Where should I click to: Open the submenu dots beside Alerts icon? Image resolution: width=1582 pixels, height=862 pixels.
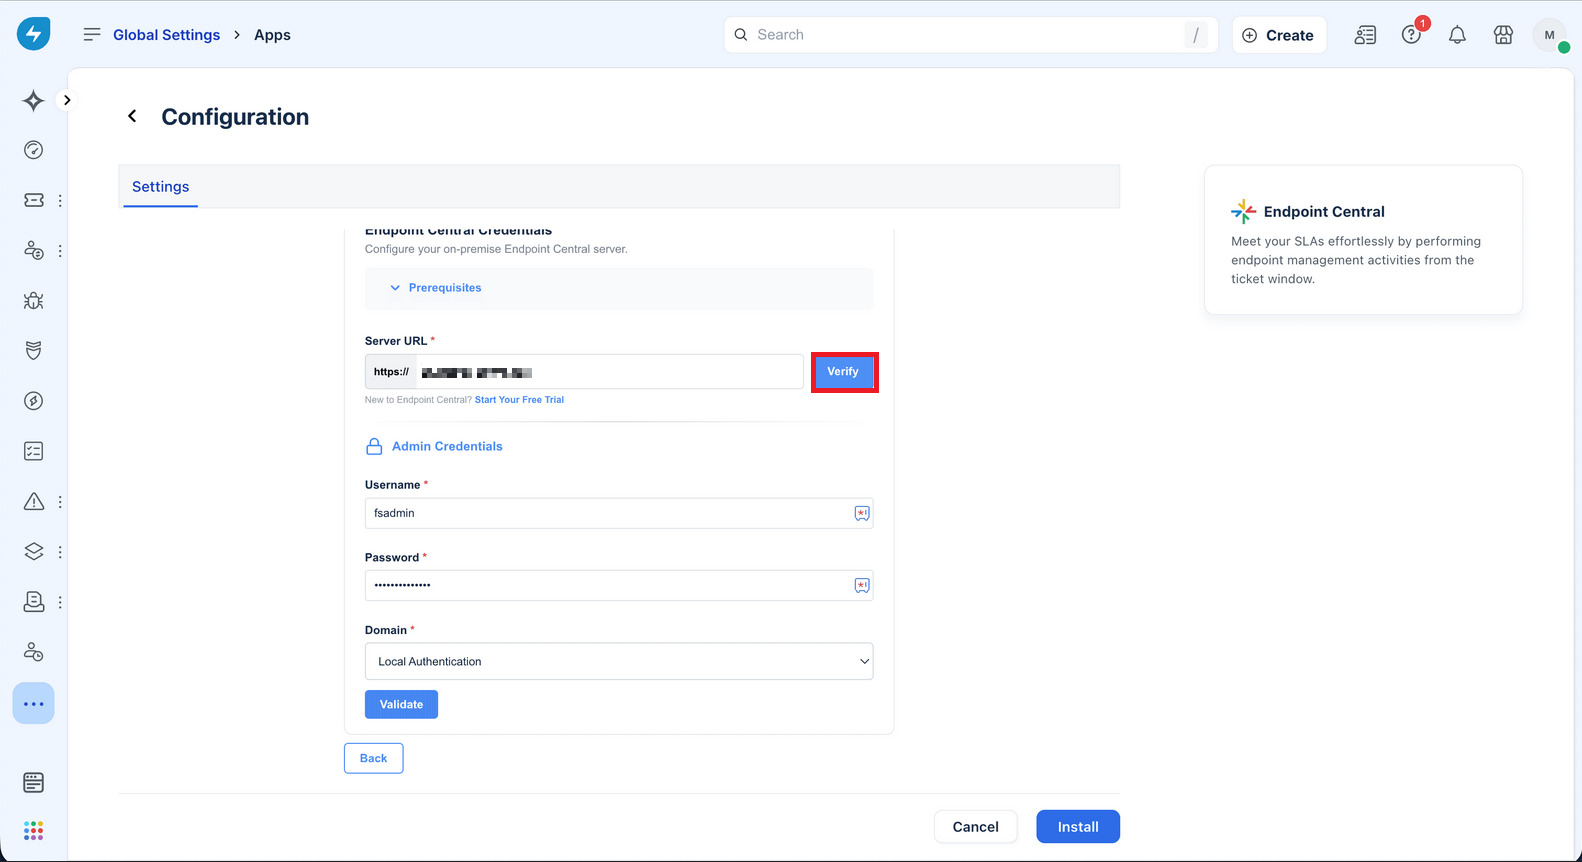pyautogui.click(x=60, y=502)
